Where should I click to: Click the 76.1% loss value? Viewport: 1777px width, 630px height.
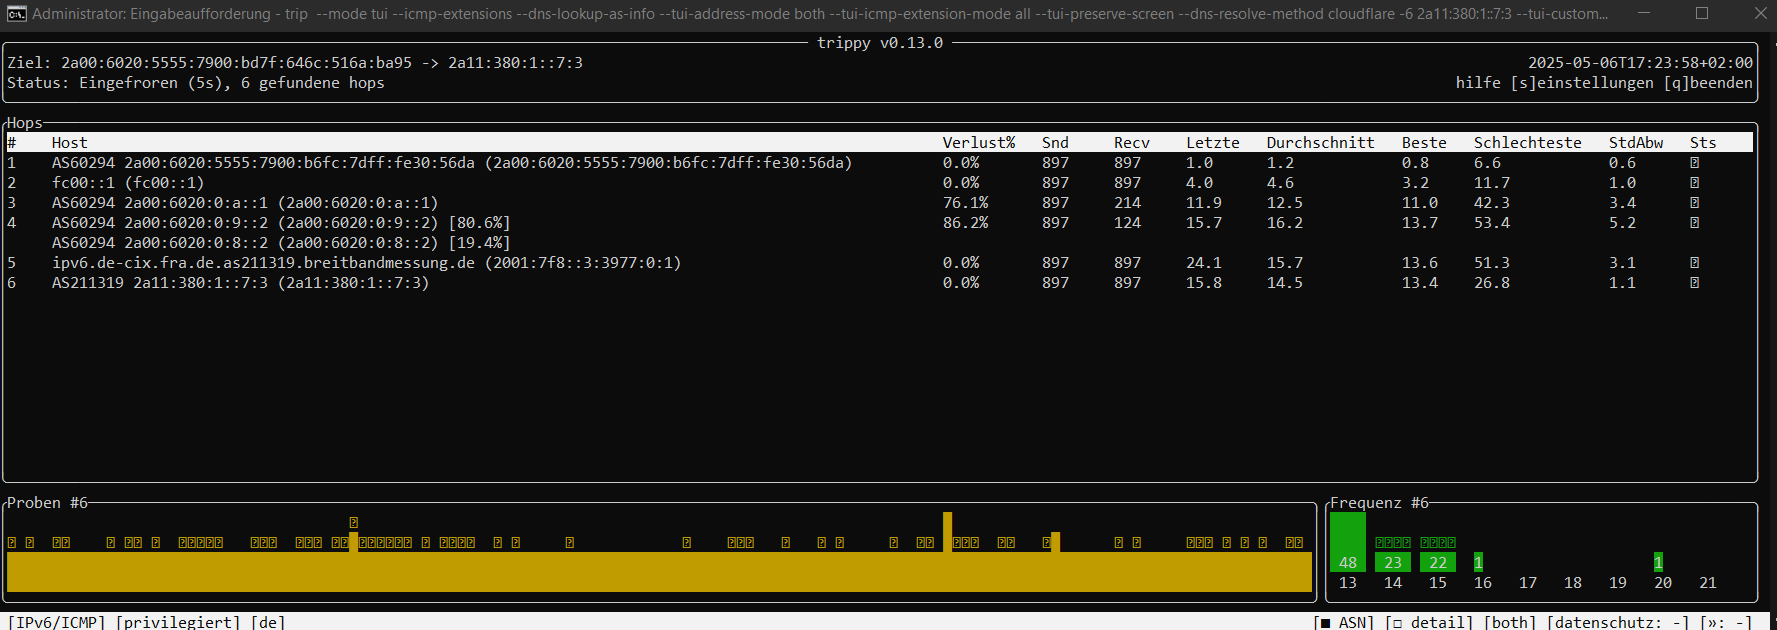tap(965, 203)
